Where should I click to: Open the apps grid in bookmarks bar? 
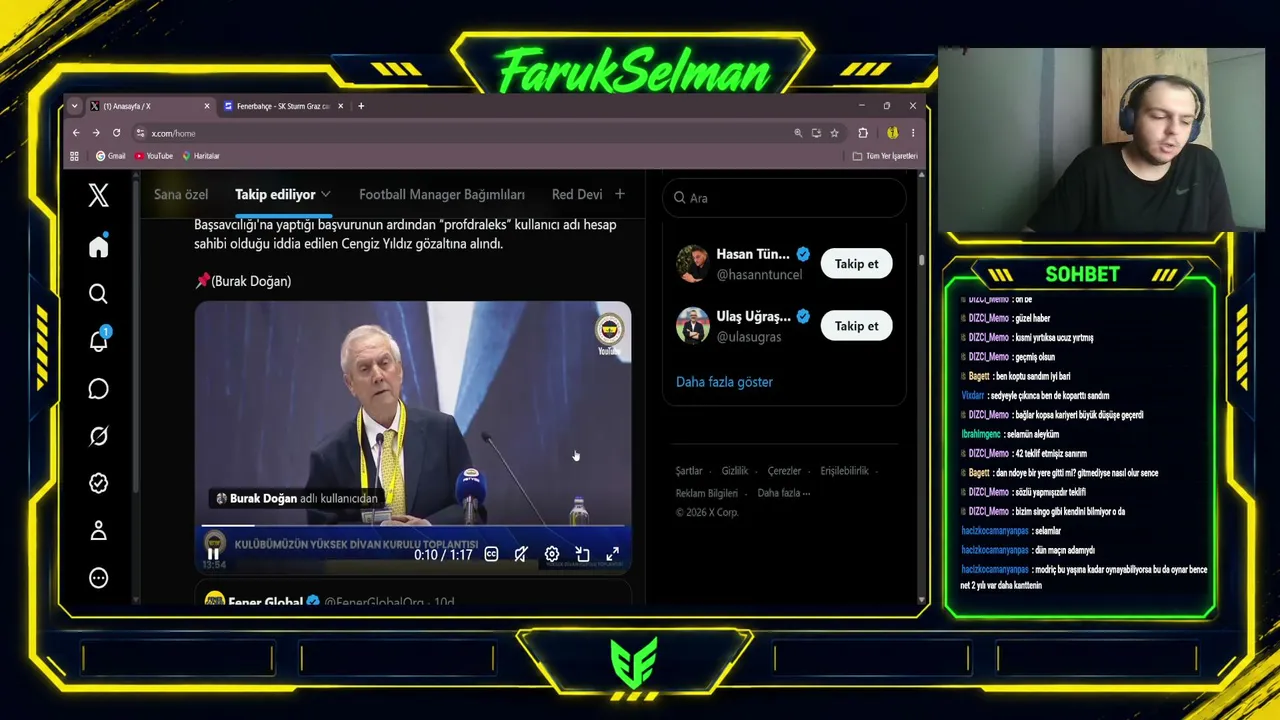tap(74, 156)
